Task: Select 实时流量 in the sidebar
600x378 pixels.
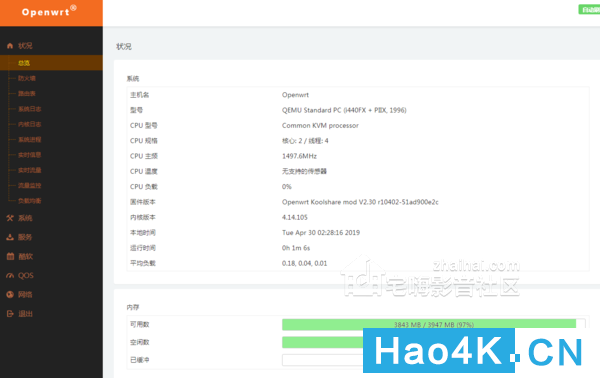Action: point(29,170)
